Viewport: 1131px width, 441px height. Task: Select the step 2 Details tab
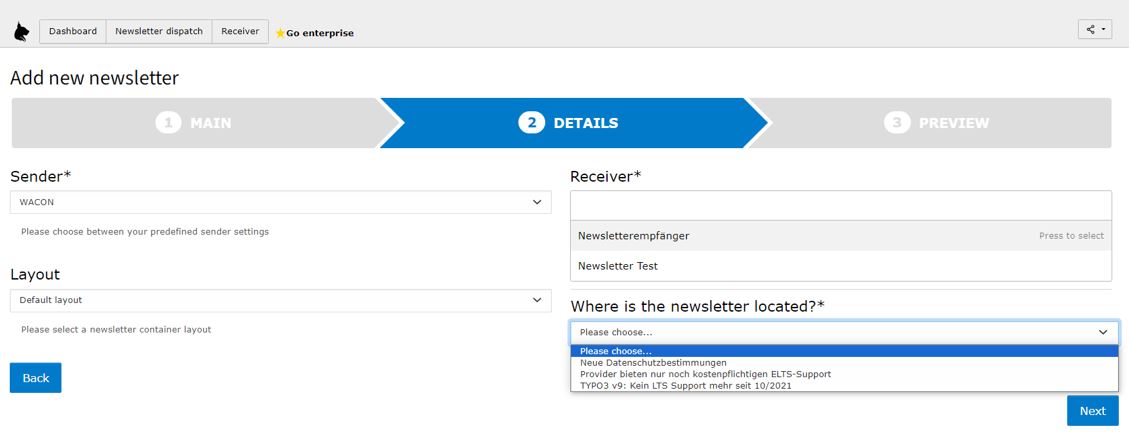(568, 123)
